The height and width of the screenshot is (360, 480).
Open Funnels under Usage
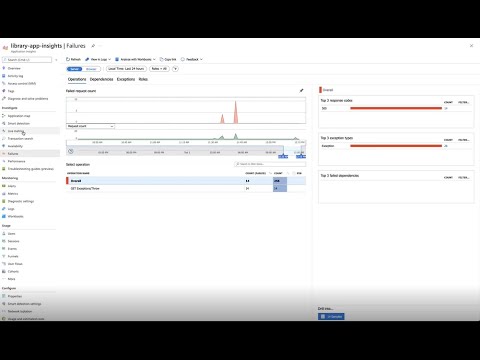pos(13,256)
